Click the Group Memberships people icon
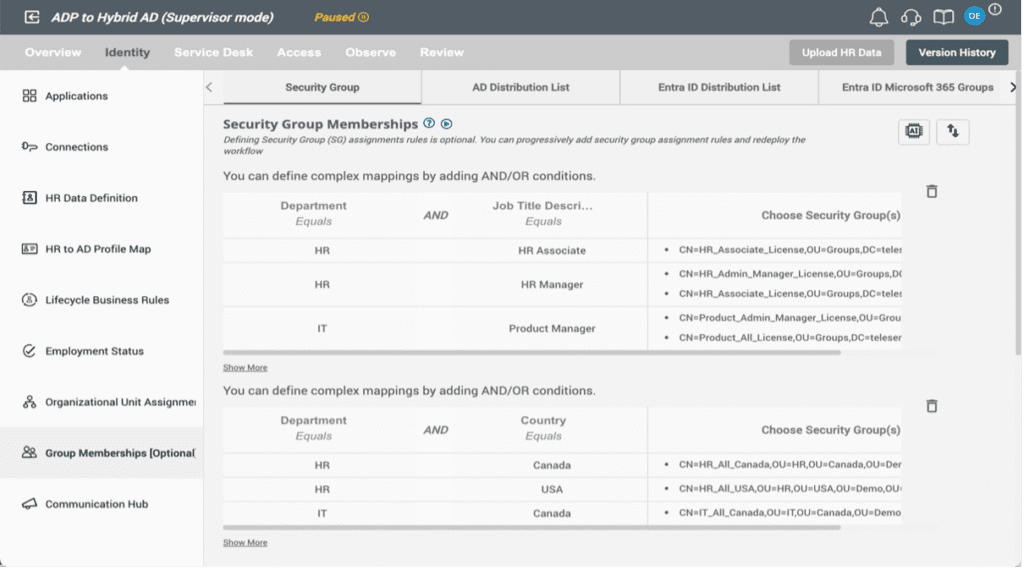The image size is (1024, 570). click(x=29, y=452)
